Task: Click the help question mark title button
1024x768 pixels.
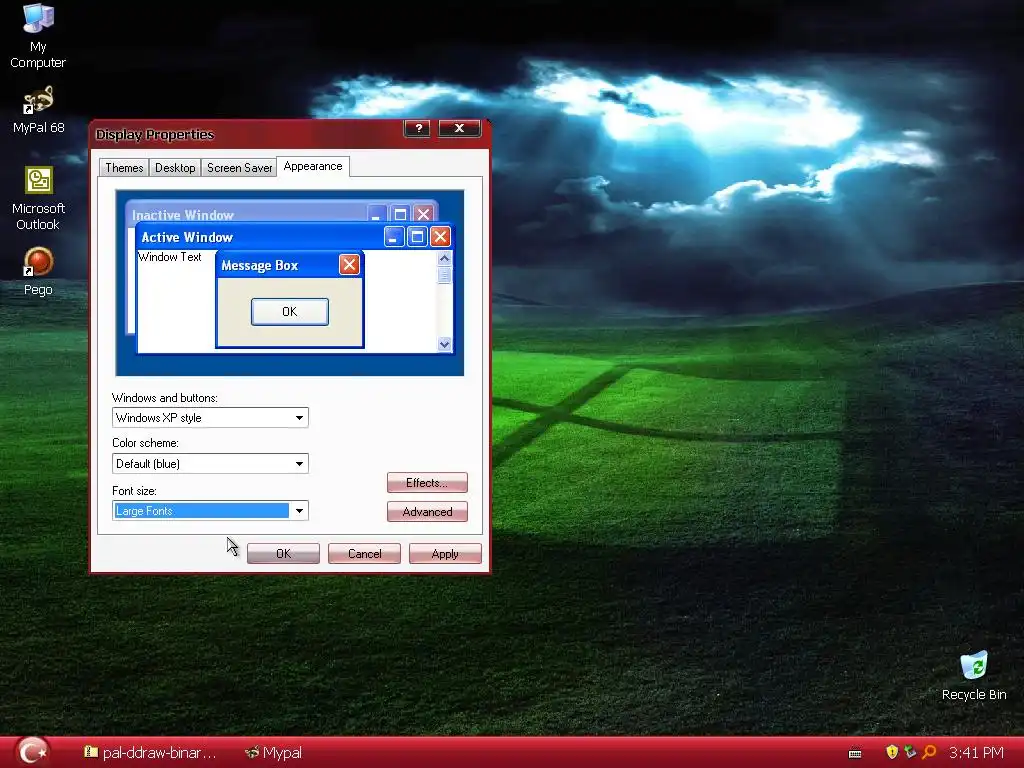Action: click(417, 128)
